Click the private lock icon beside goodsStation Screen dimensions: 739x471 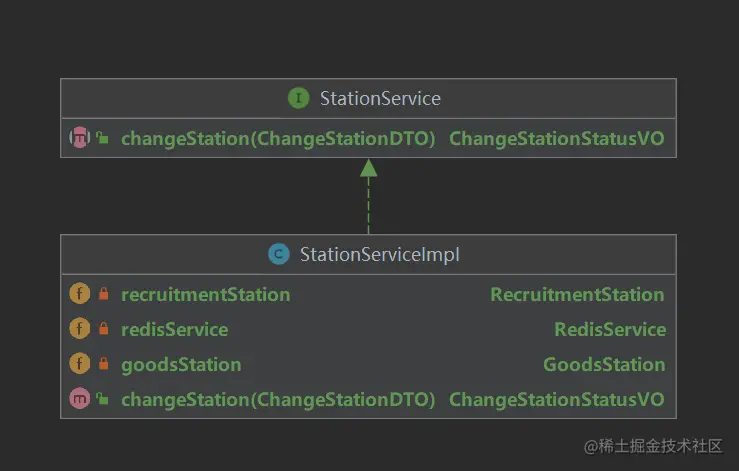[103, 364]
